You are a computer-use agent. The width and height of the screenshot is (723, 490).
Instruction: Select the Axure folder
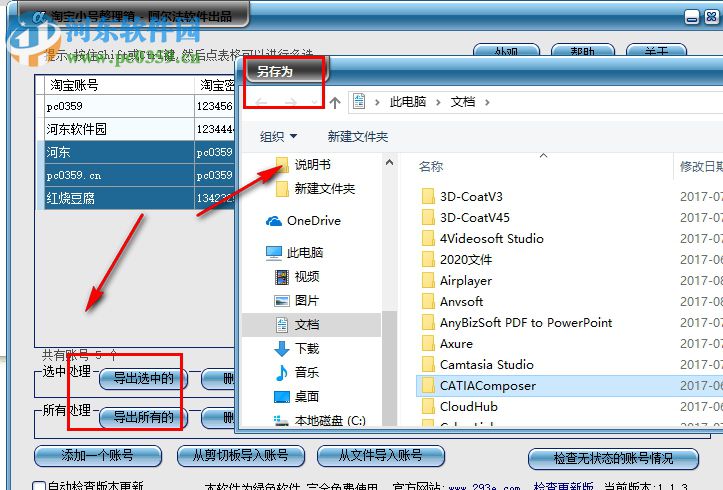447,344
